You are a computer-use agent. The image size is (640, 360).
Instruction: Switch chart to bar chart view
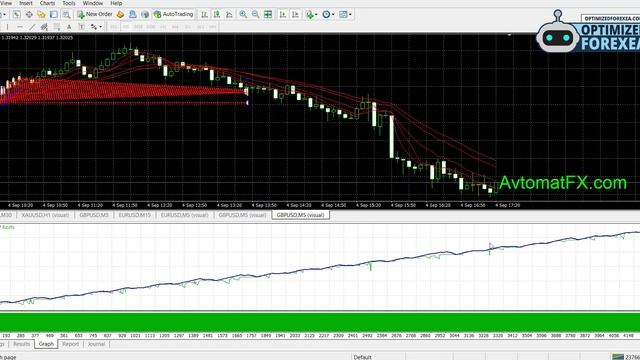point(204,15)
